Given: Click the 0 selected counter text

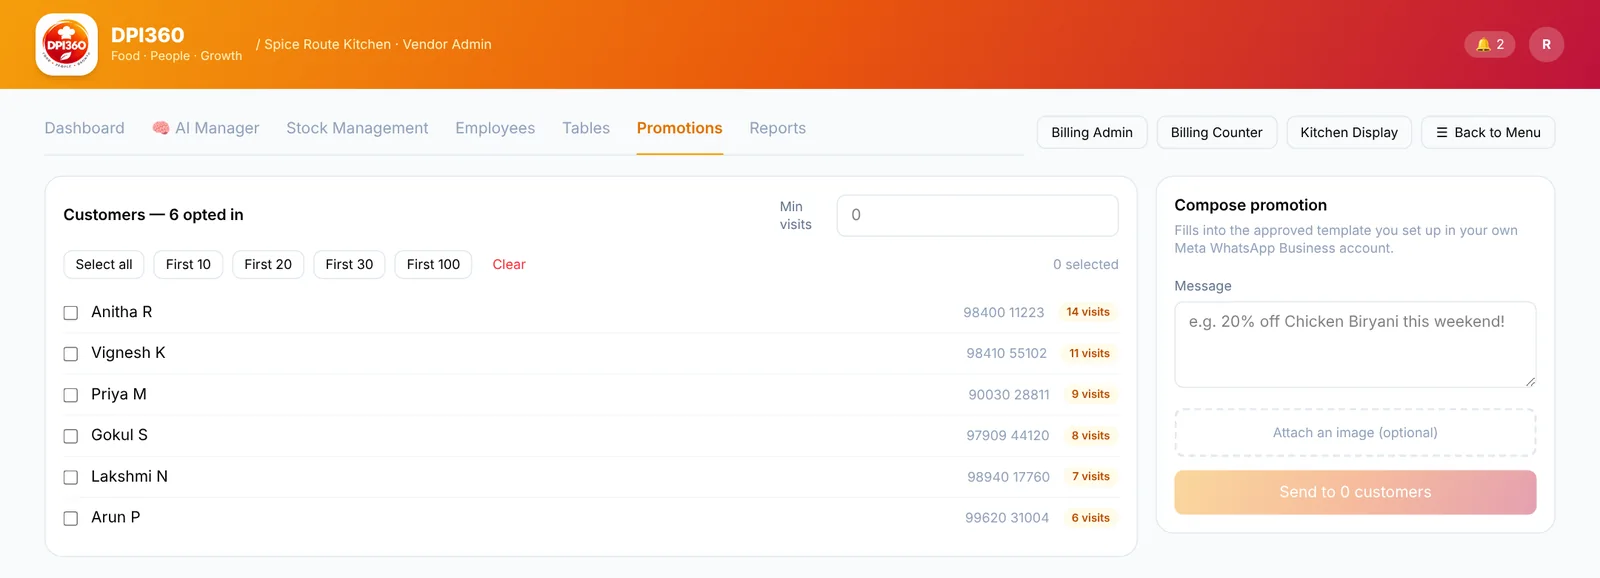Looking at the screenshot, I should coord(1086,264).
